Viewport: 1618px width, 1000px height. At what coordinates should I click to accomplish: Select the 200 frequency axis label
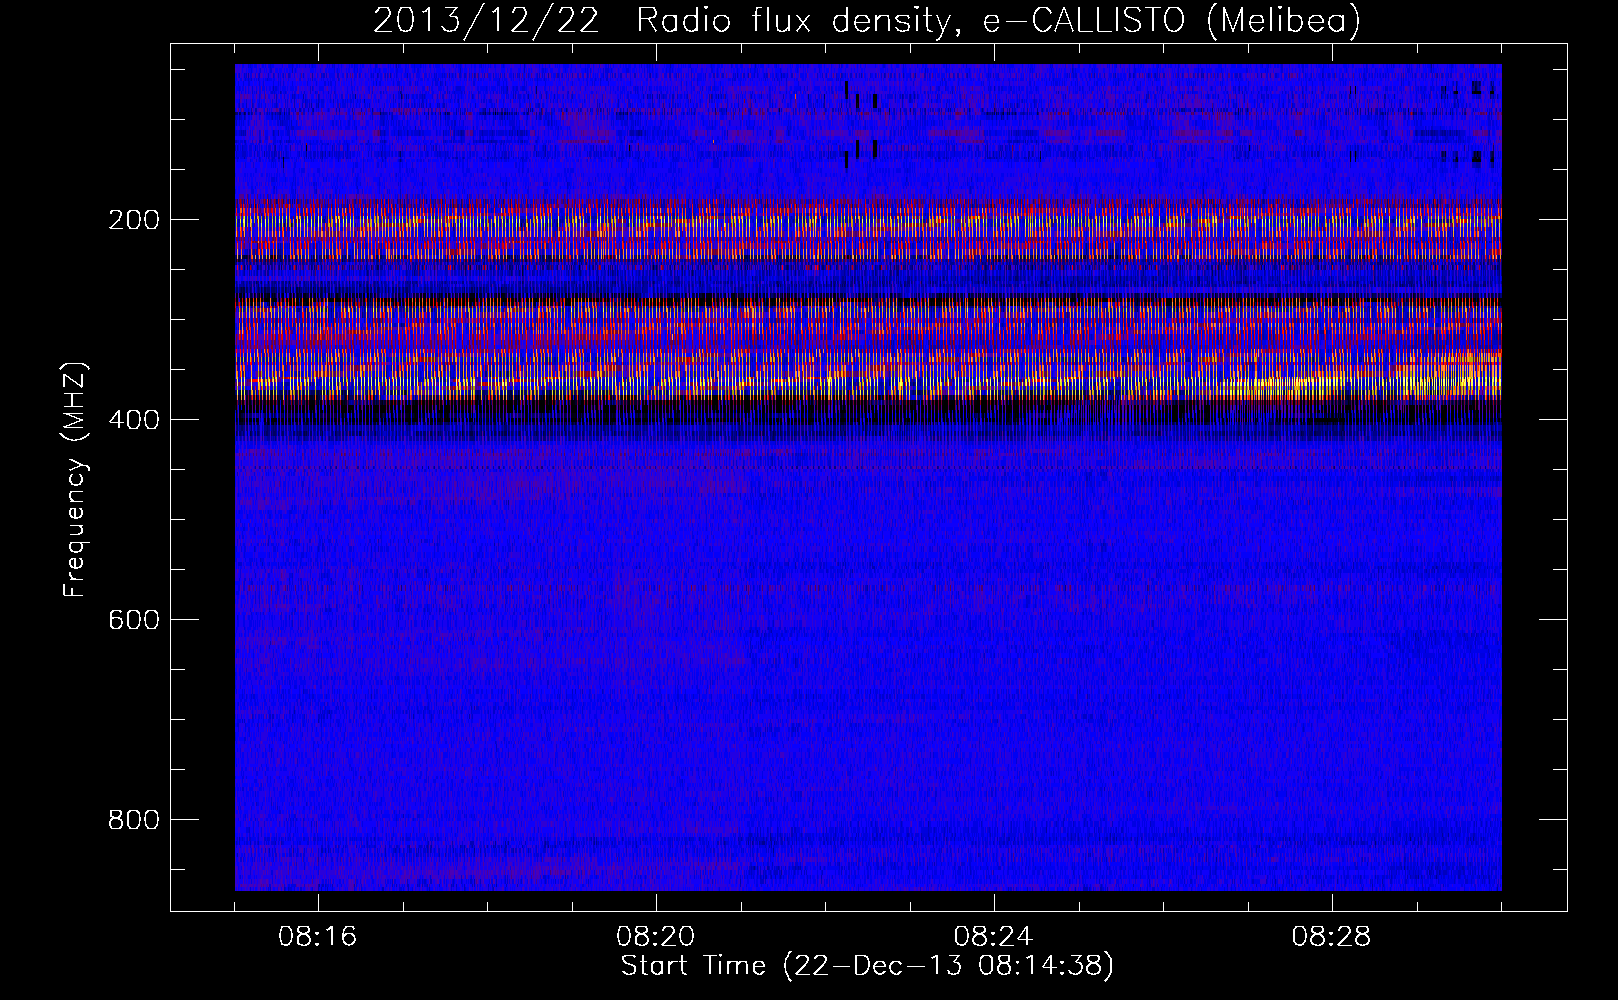tap(133, 220)
